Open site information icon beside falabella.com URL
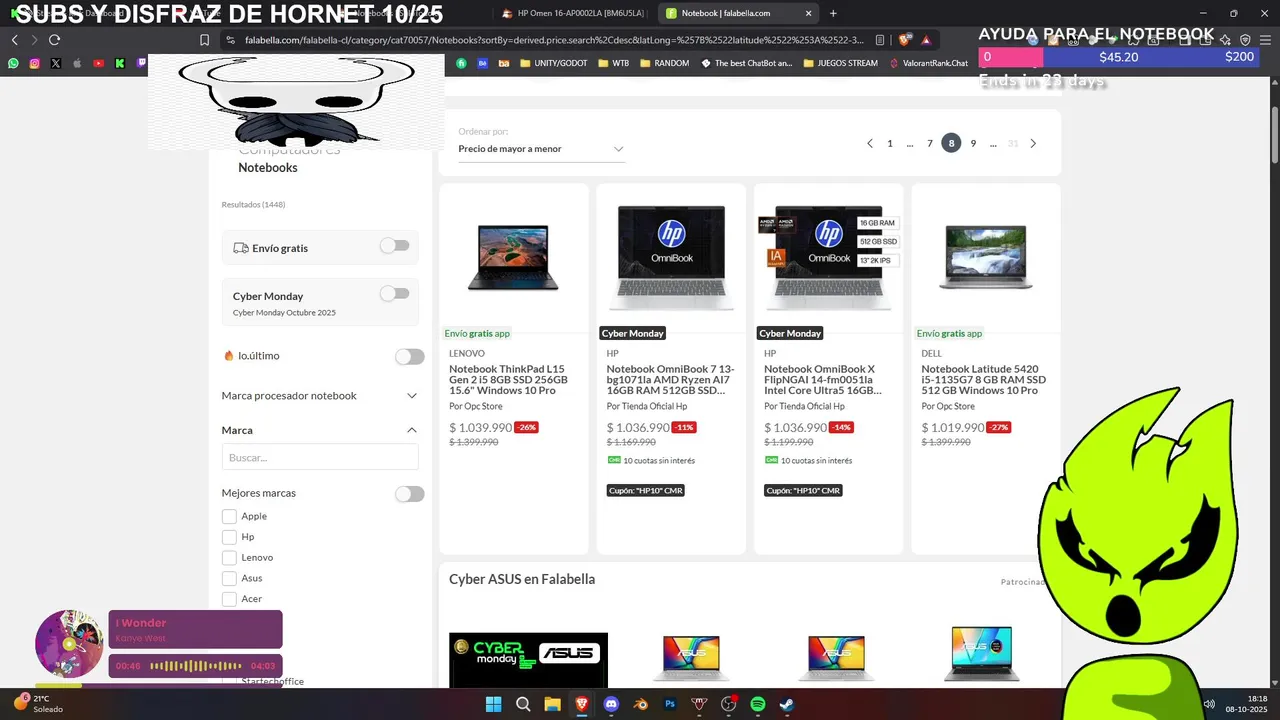This screenshot has height=720, width=1280. [230, 40]
